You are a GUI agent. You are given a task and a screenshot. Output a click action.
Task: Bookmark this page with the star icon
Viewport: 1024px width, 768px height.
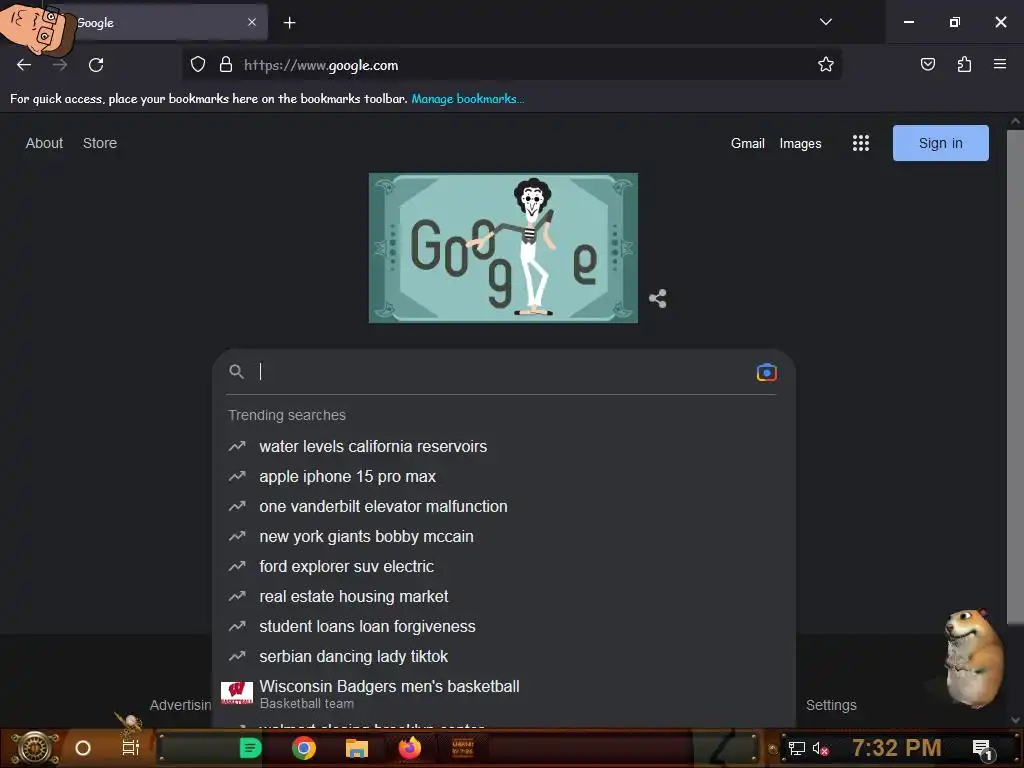(825, 65)
